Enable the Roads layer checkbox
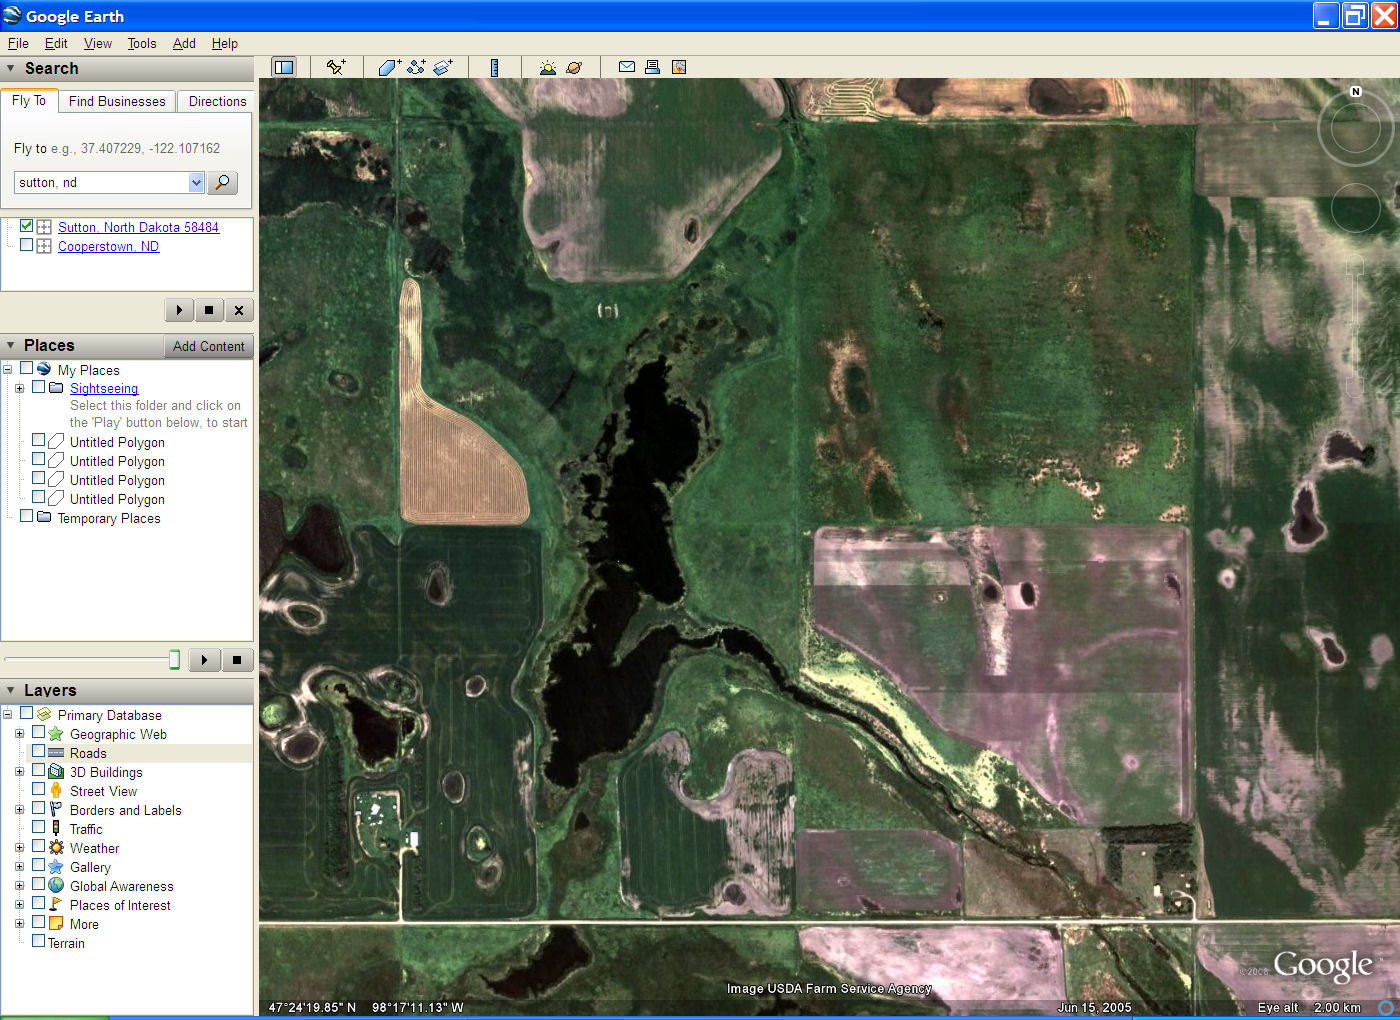The height and width of the screenshot is (1020, 1400). pos(38,752)
